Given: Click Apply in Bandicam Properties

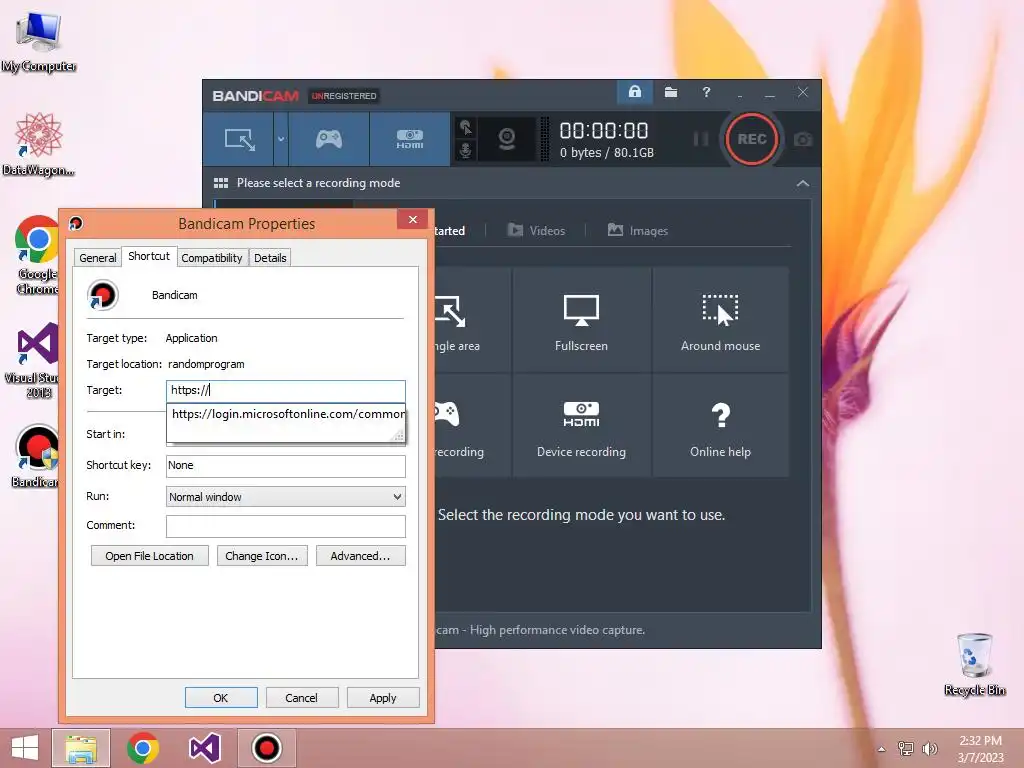Looking at the screenshot, I should [383, 697].
